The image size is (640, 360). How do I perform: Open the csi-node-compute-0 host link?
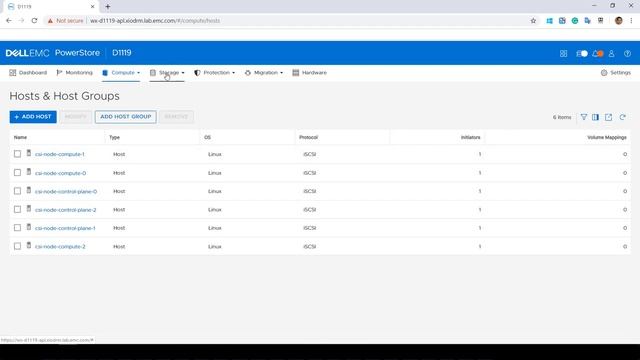60,173
